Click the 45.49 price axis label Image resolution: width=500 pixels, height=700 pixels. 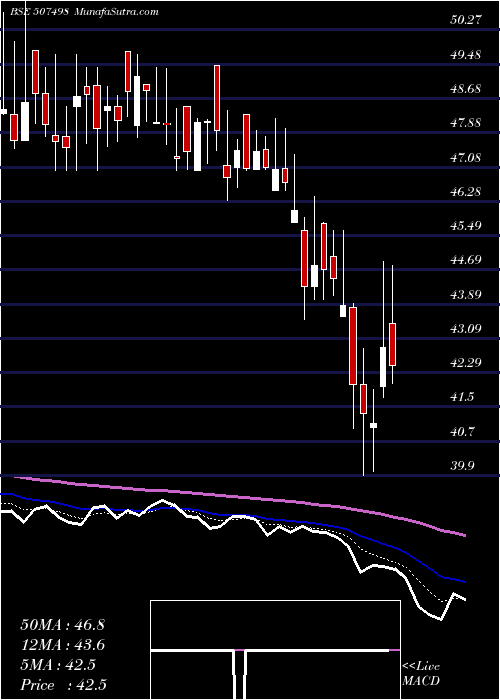pyautogui.click(x=466, y=225)
